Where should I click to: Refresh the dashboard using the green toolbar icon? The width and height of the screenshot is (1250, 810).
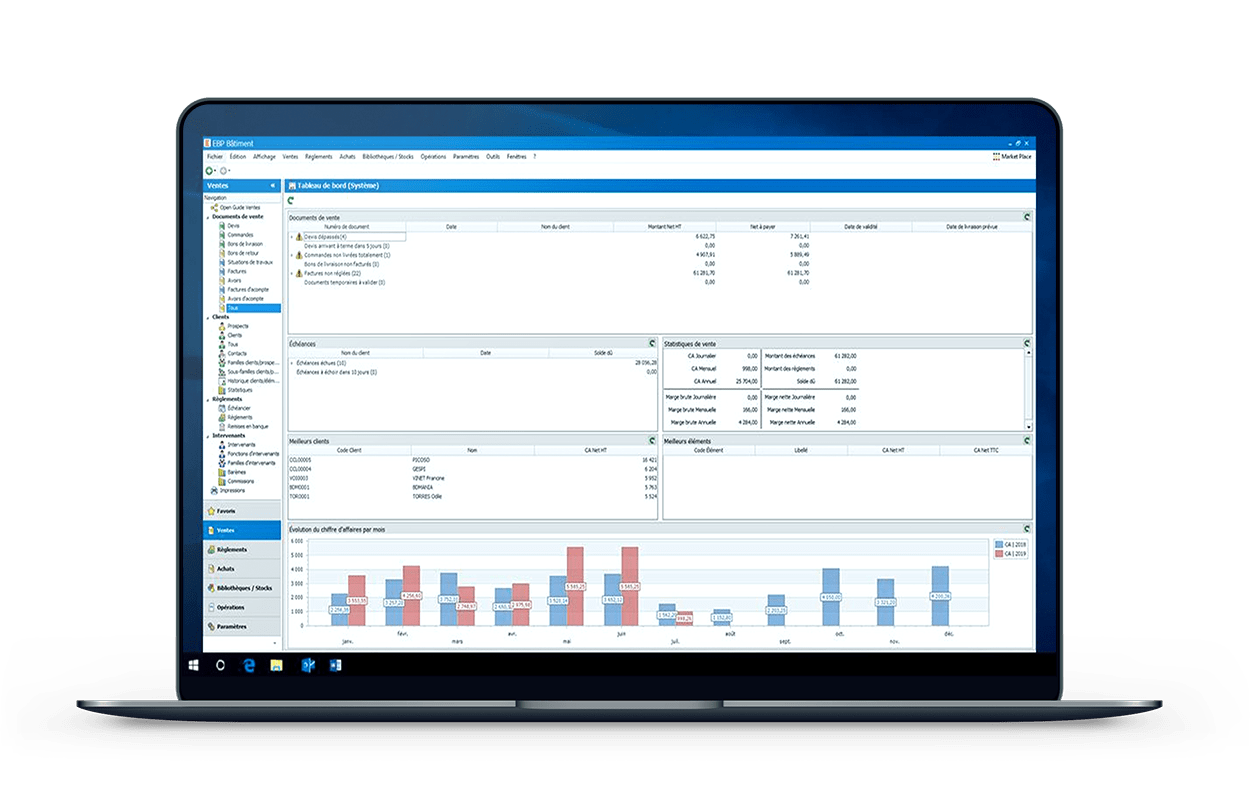click(x=291, y=201)
